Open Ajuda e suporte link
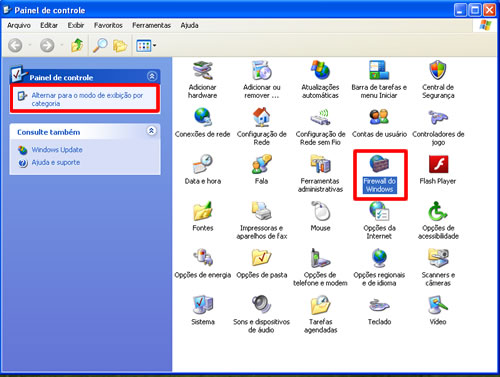The image size is (500, 377). [56, 163]
